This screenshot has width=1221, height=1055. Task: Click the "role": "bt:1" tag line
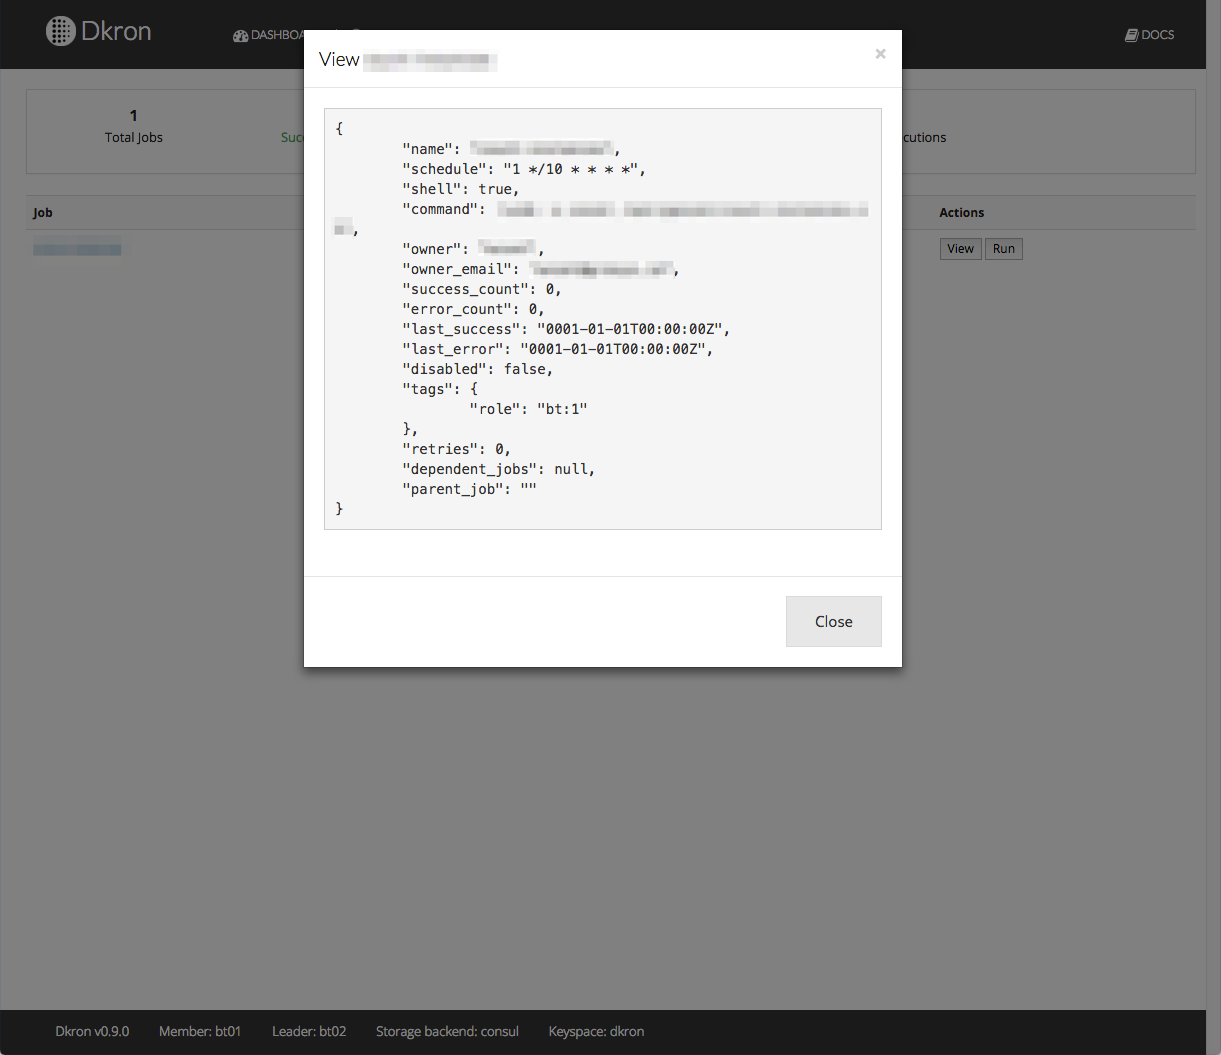528,409
